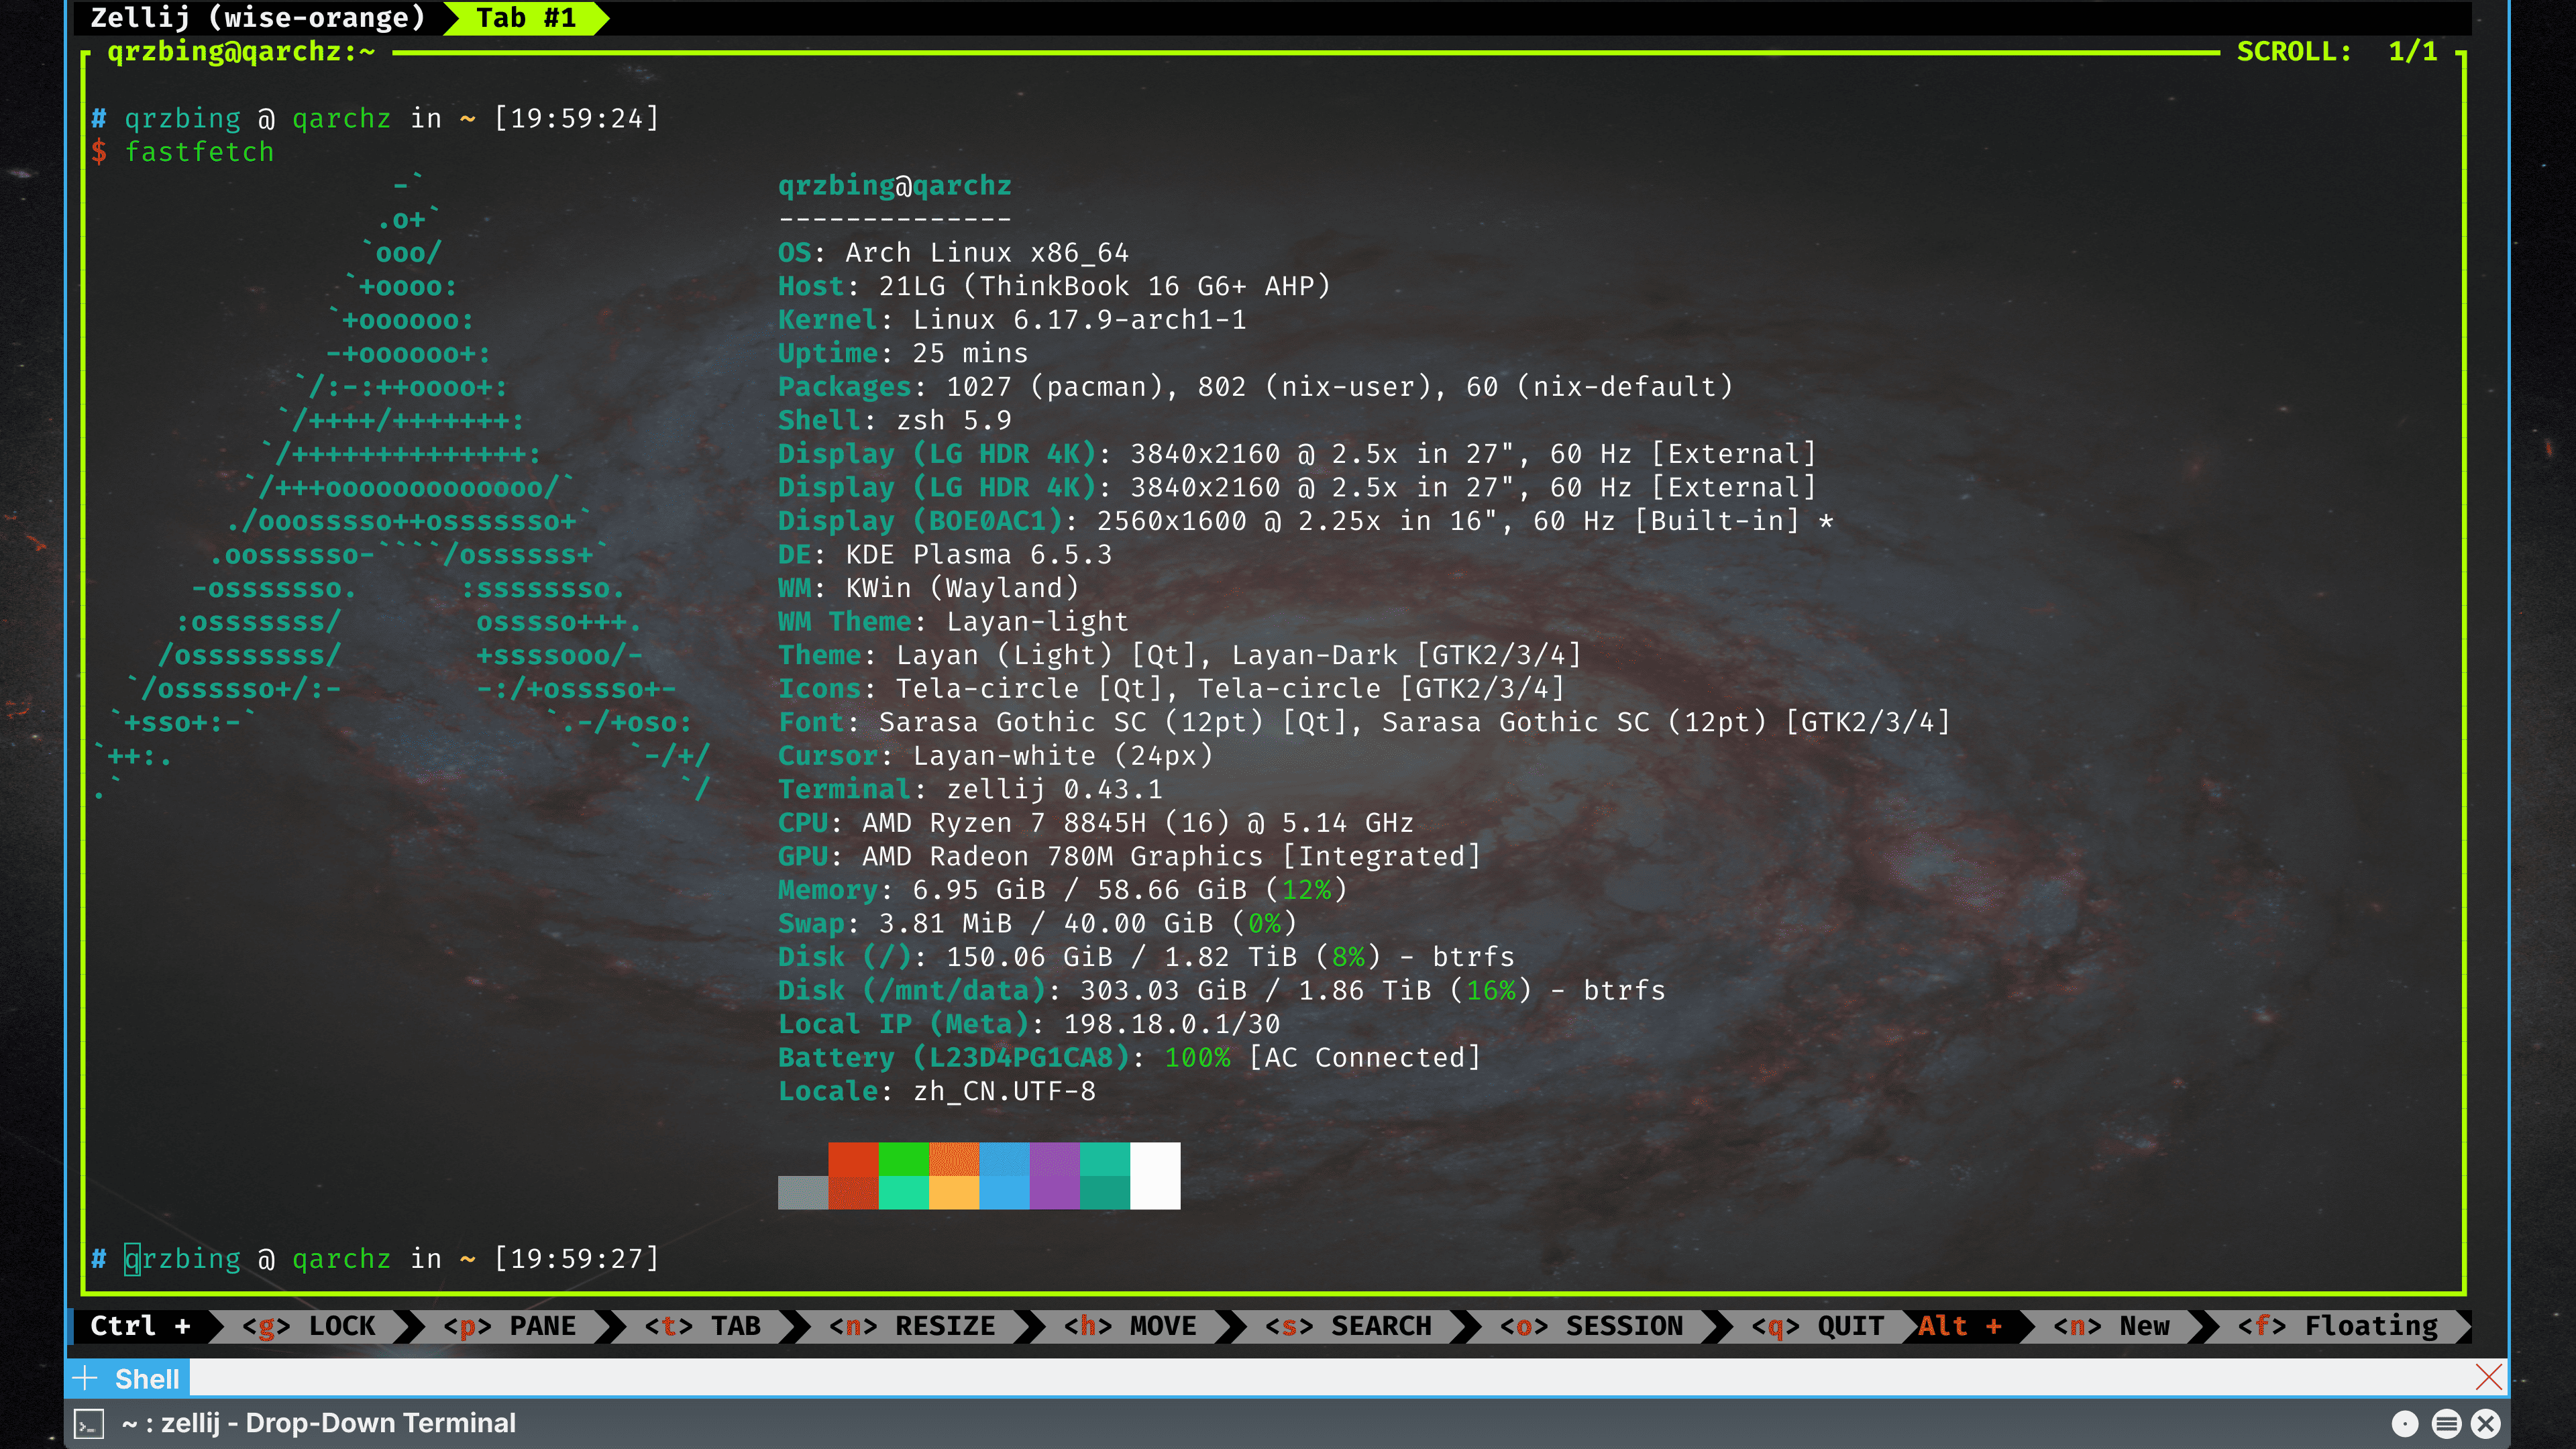
Task: Click the terminal icon beside the window title
Action: [89, 1423]
